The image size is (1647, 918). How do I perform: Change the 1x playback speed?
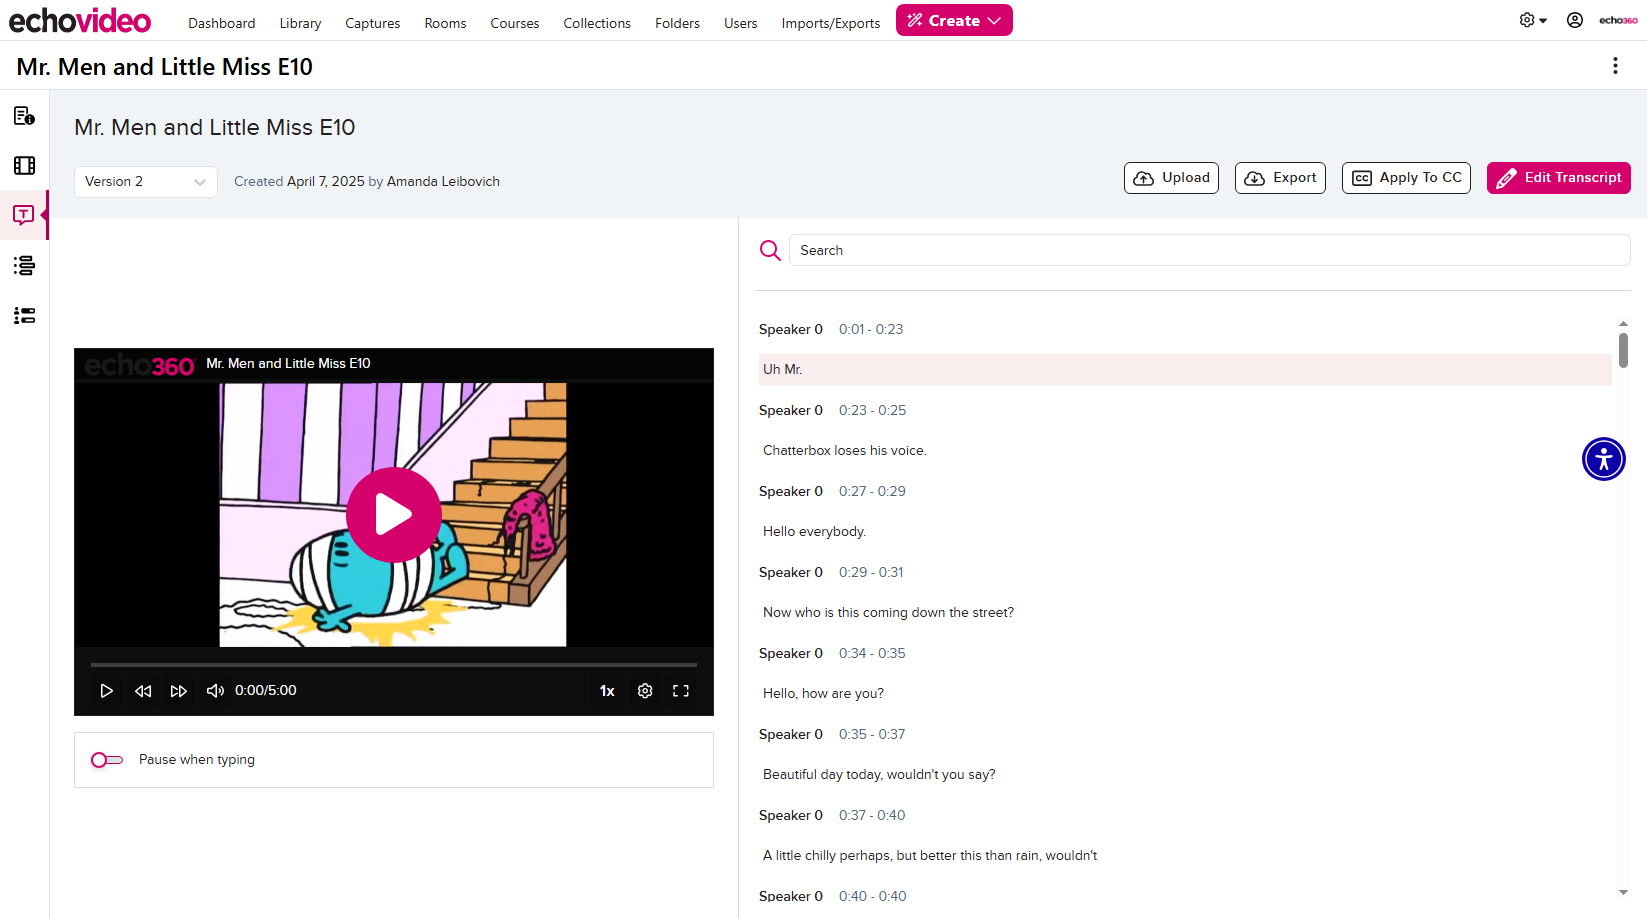(x=607, y=691)
